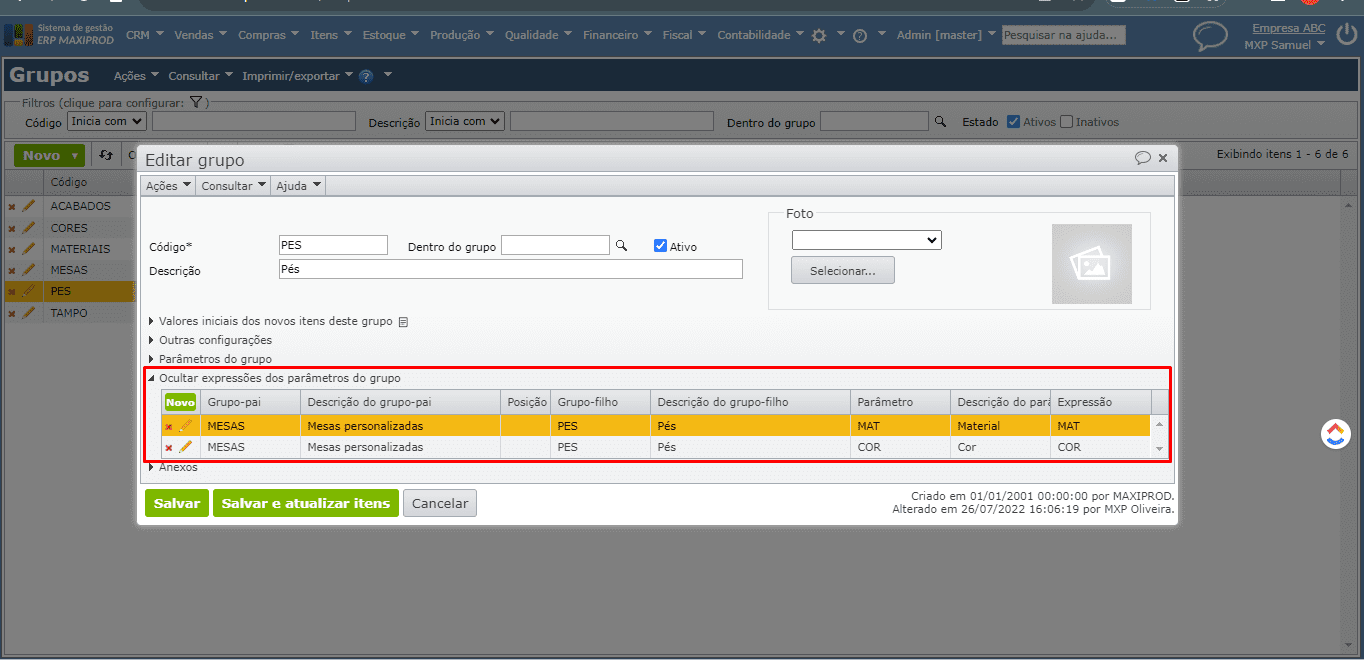Toggle the Ativo checkbox in dialog

[x=660, y=246]
